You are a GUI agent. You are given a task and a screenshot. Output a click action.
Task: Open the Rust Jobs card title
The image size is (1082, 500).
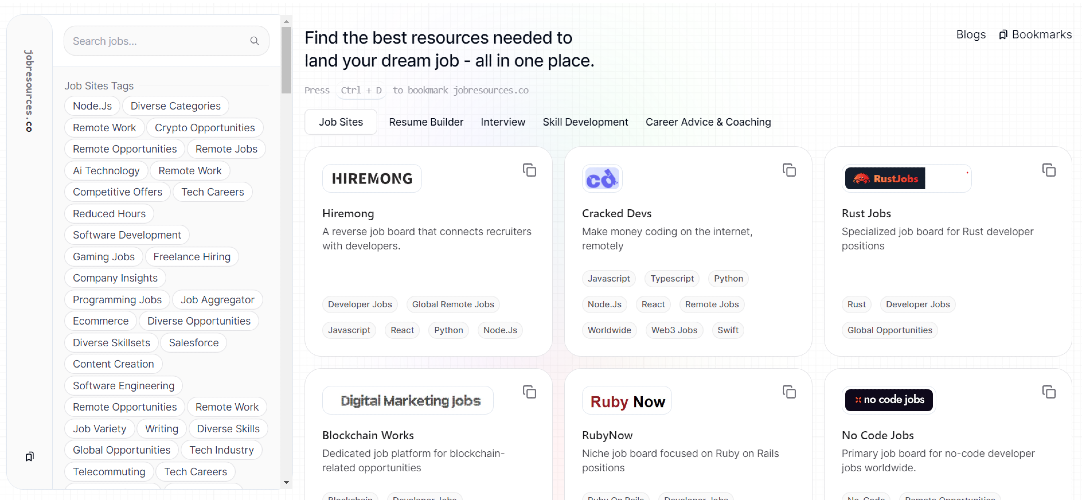pyautogui.click(x=866, y=213)
